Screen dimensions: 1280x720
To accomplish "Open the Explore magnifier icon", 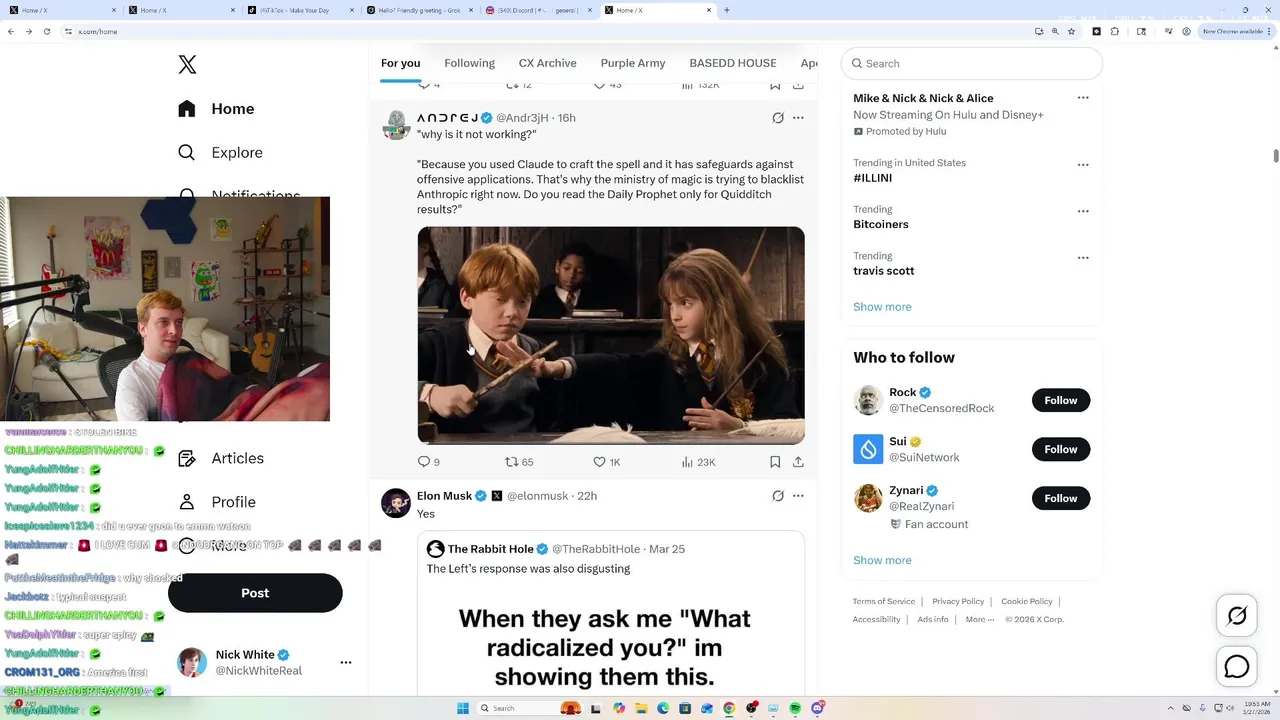I will 187,153.
